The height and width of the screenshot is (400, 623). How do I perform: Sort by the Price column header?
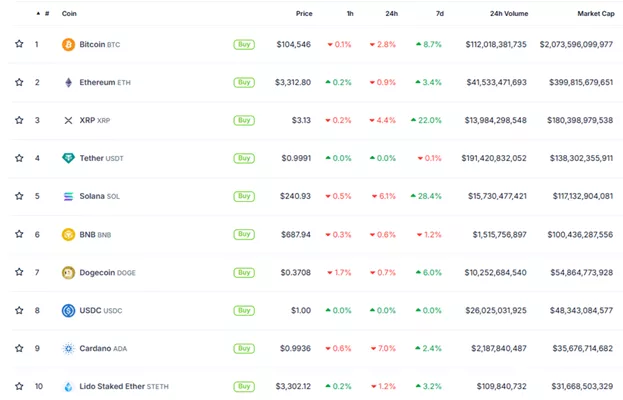point(304,14)
